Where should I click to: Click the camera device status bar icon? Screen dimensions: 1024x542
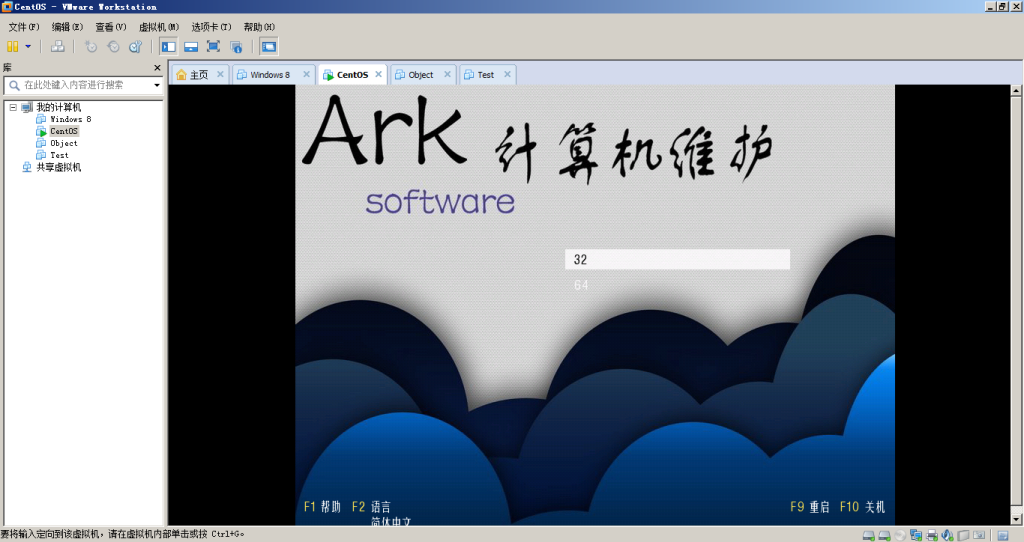tap(979, 535)
